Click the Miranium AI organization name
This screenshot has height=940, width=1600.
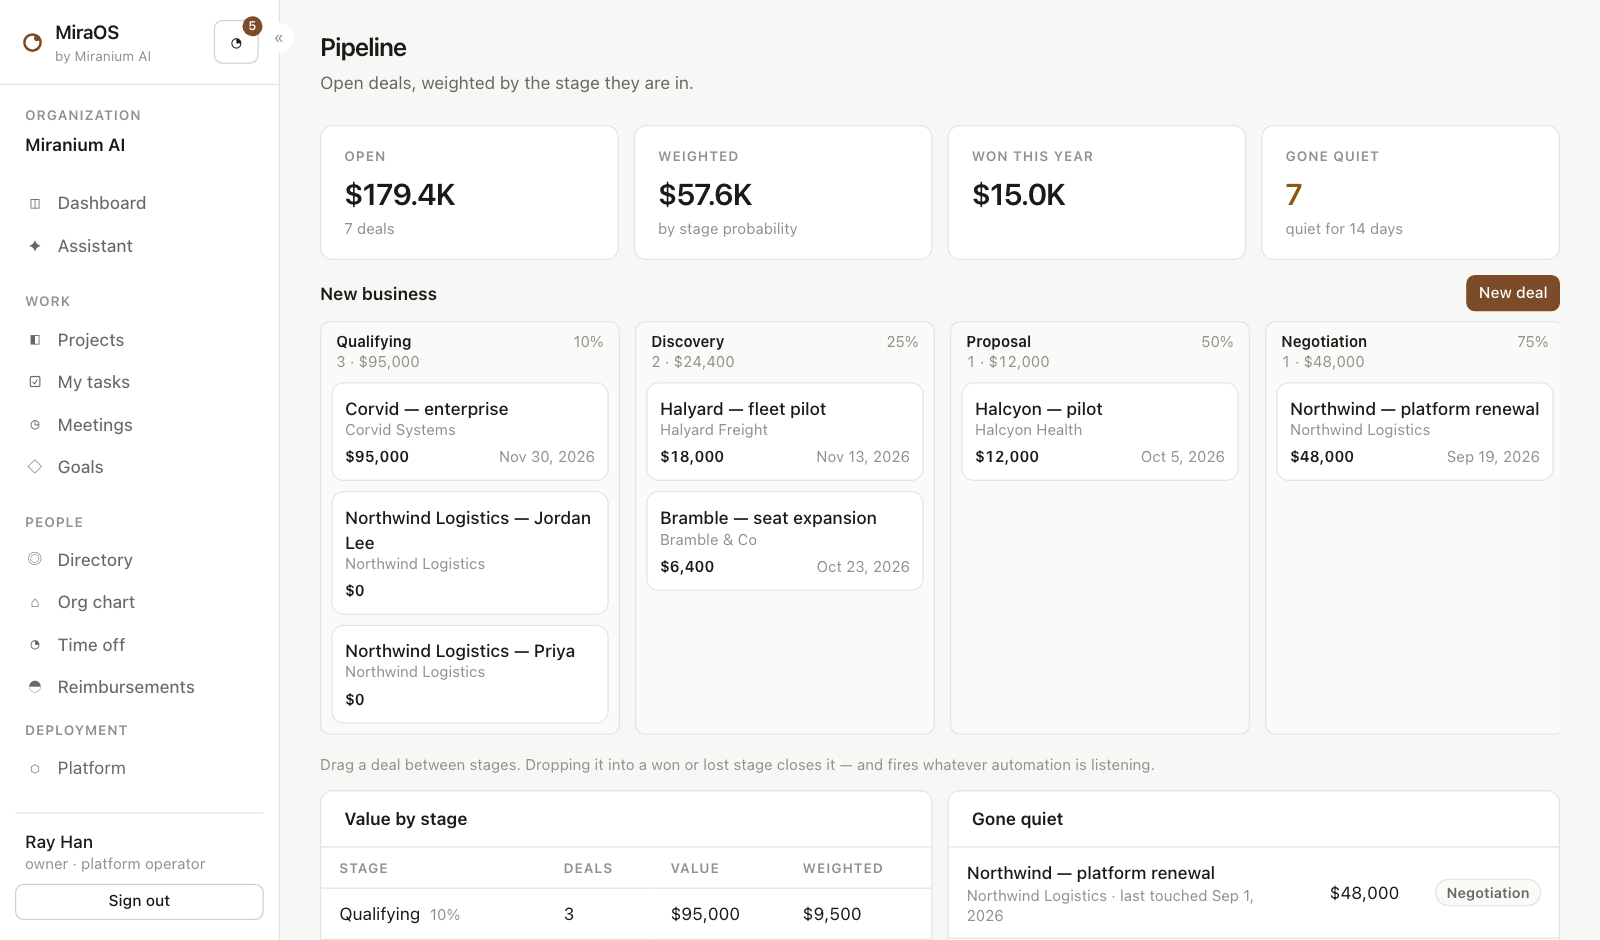coord(75,145)
